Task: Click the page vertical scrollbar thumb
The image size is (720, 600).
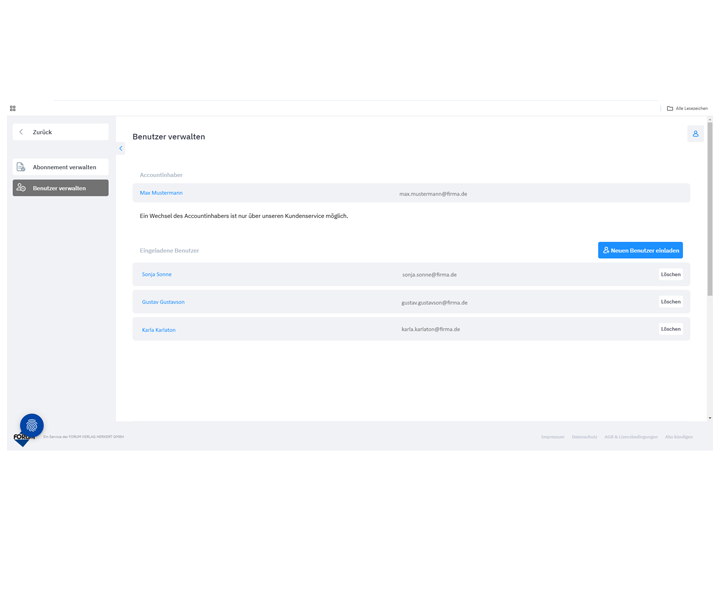Action: pos(710,209)
